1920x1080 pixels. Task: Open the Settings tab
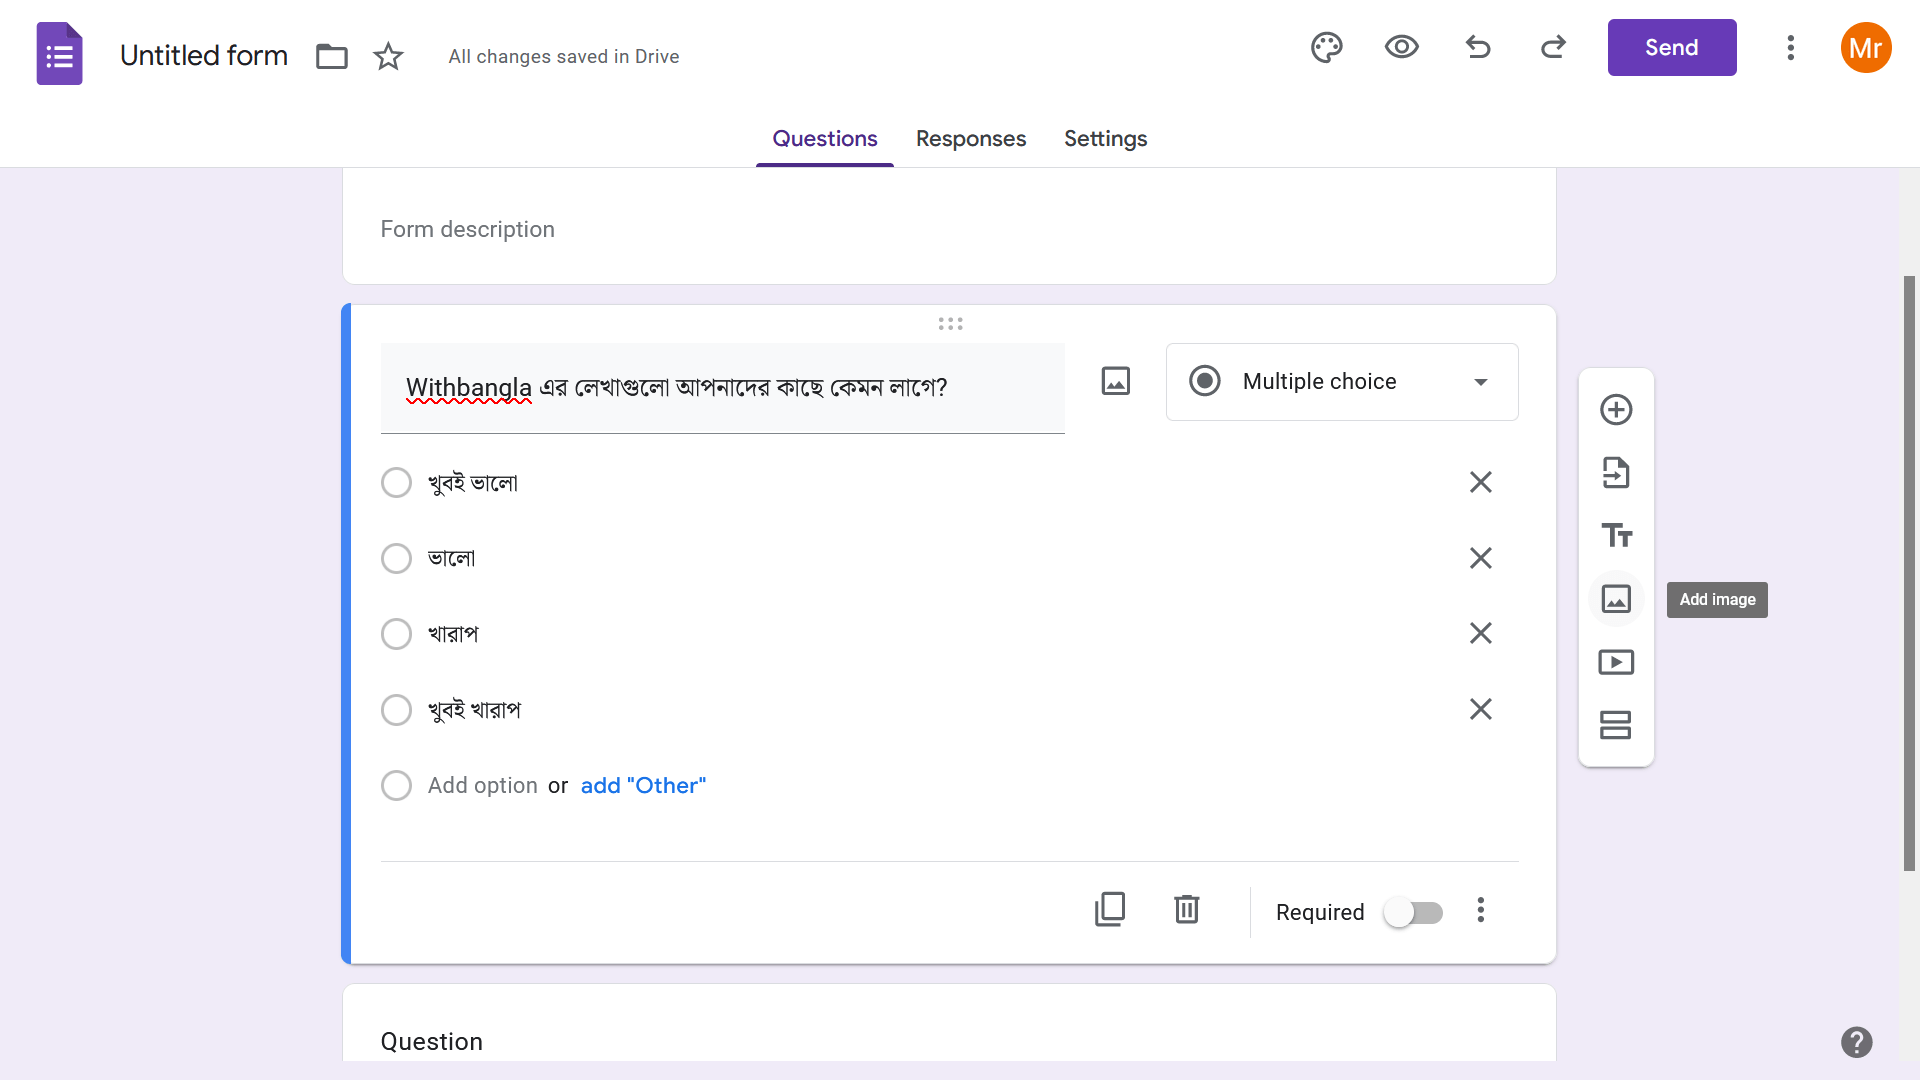pyautogui.click(x=1105, y=139)
